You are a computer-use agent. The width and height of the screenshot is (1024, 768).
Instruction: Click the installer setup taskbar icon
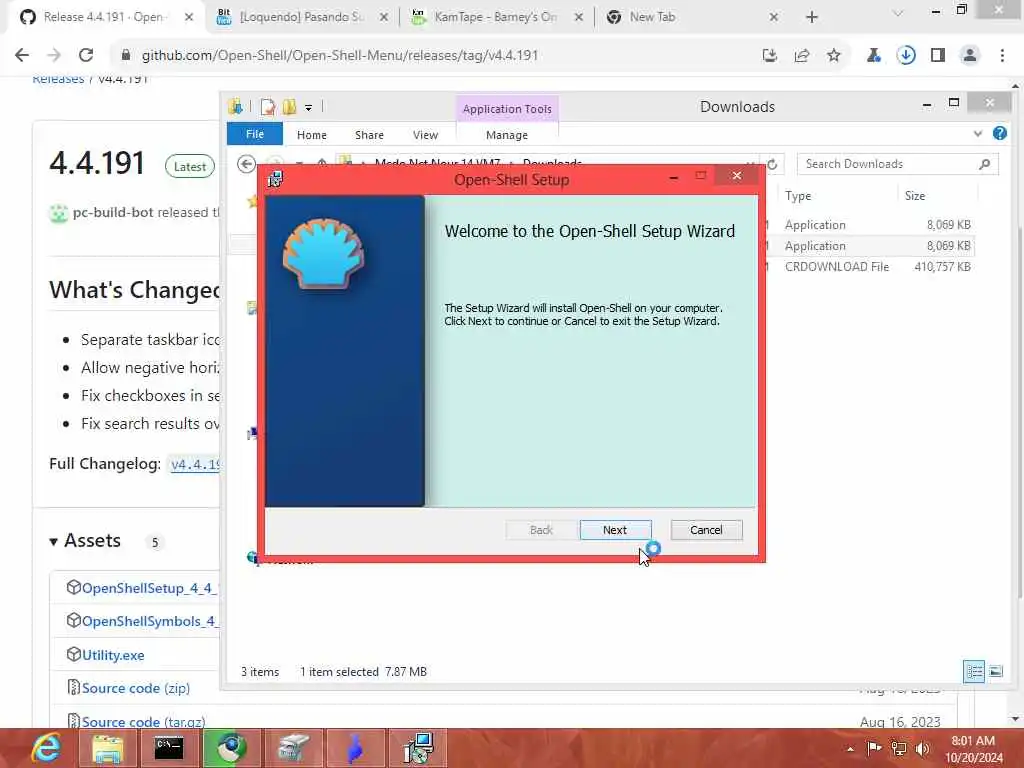click(x=417, y=748)
